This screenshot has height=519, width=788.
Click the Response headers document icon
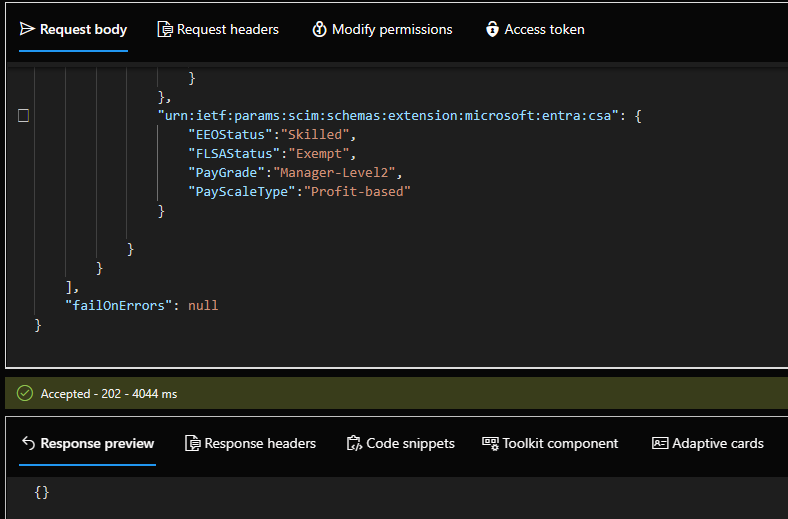tap(193, 443)
